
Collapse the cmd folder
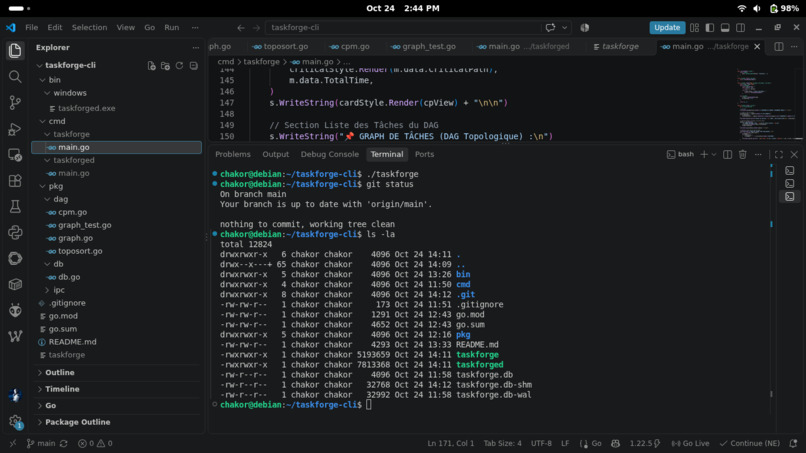(43, 121)
